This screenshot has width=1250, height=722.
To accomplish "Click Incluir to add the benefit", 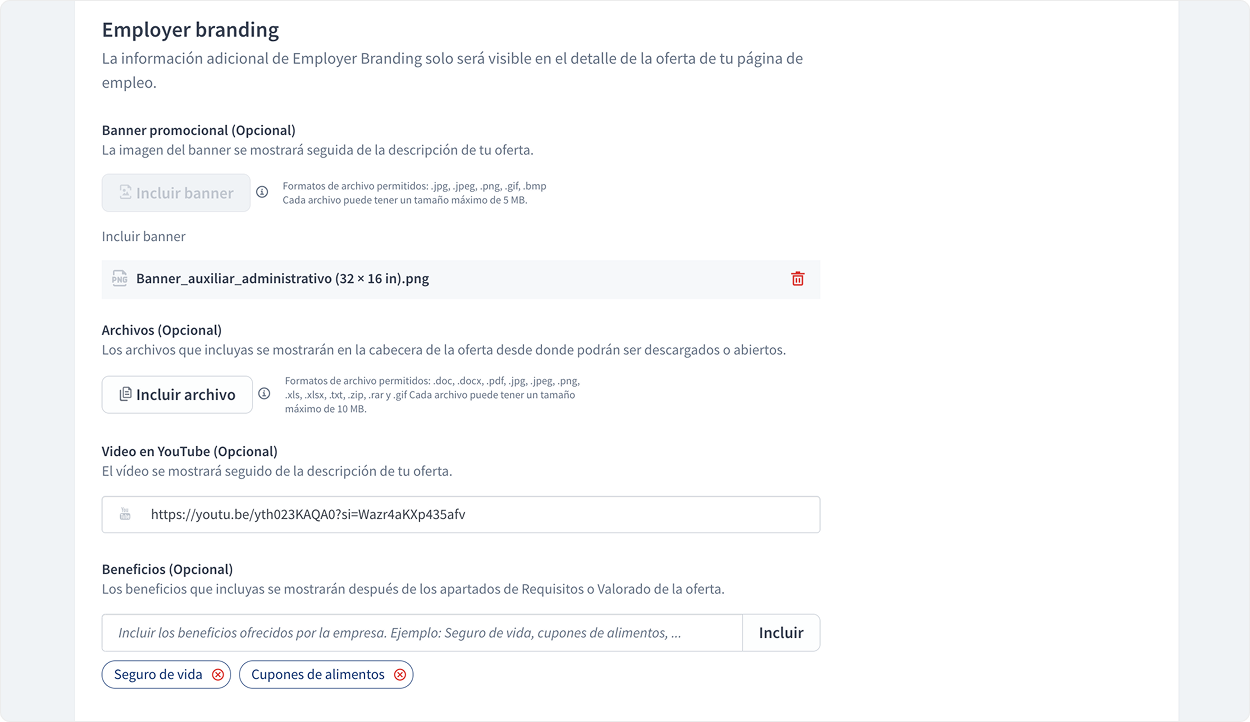I will [780, 633].
